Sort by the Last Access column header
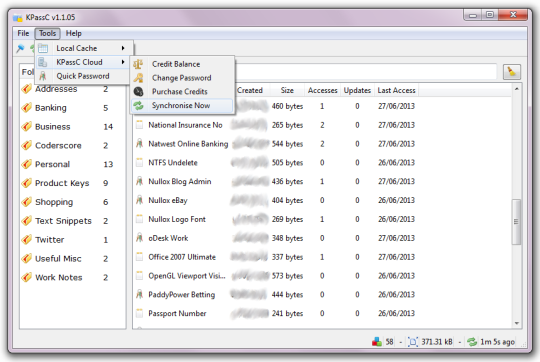The height and width of the screenshot is (362, 540). [x=396, y=91]
